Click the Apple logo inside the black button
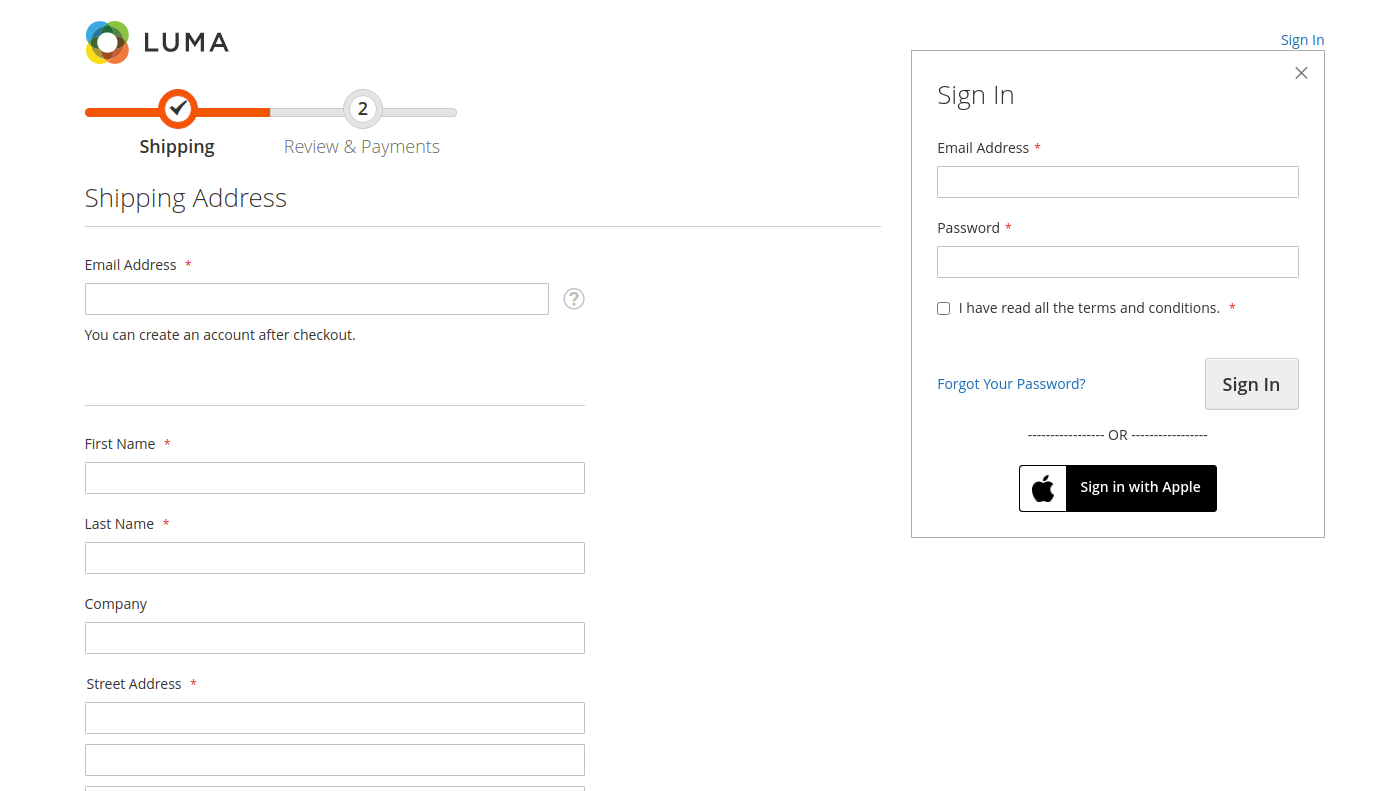This screenshot has width=1393, height=791. [x=1043, y=488]
